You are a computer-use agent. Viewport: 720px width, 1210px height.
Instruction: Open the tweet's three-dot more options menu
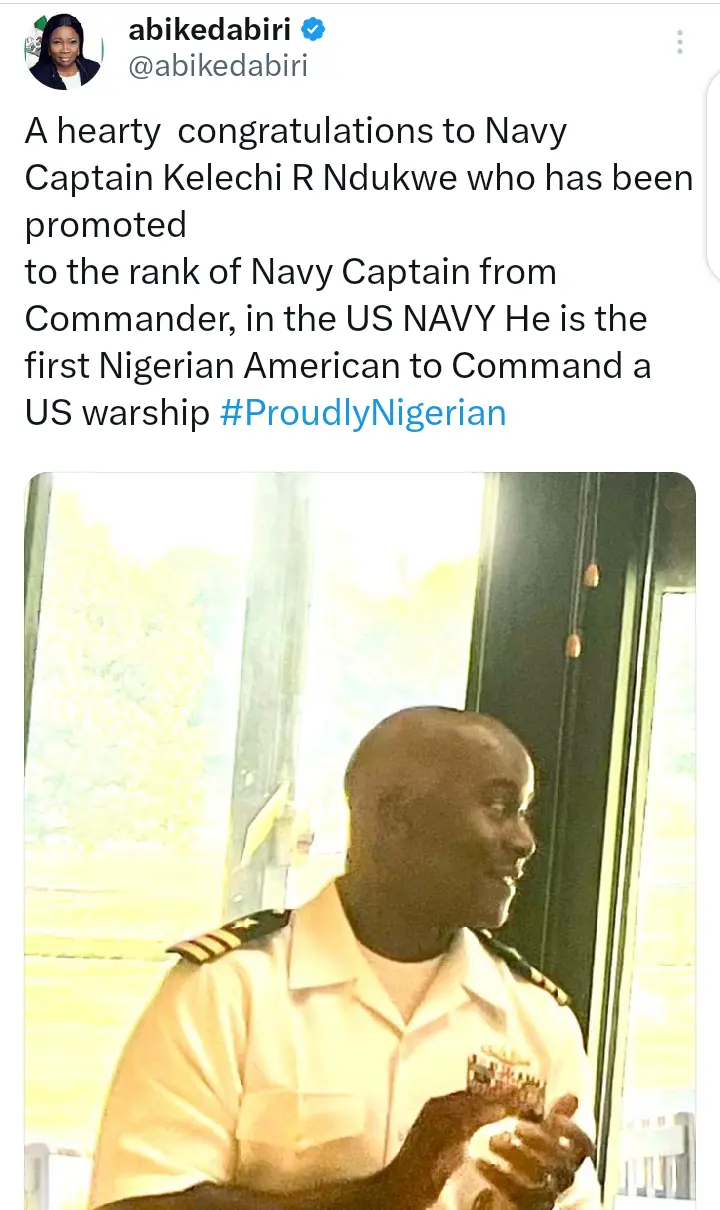680,42
